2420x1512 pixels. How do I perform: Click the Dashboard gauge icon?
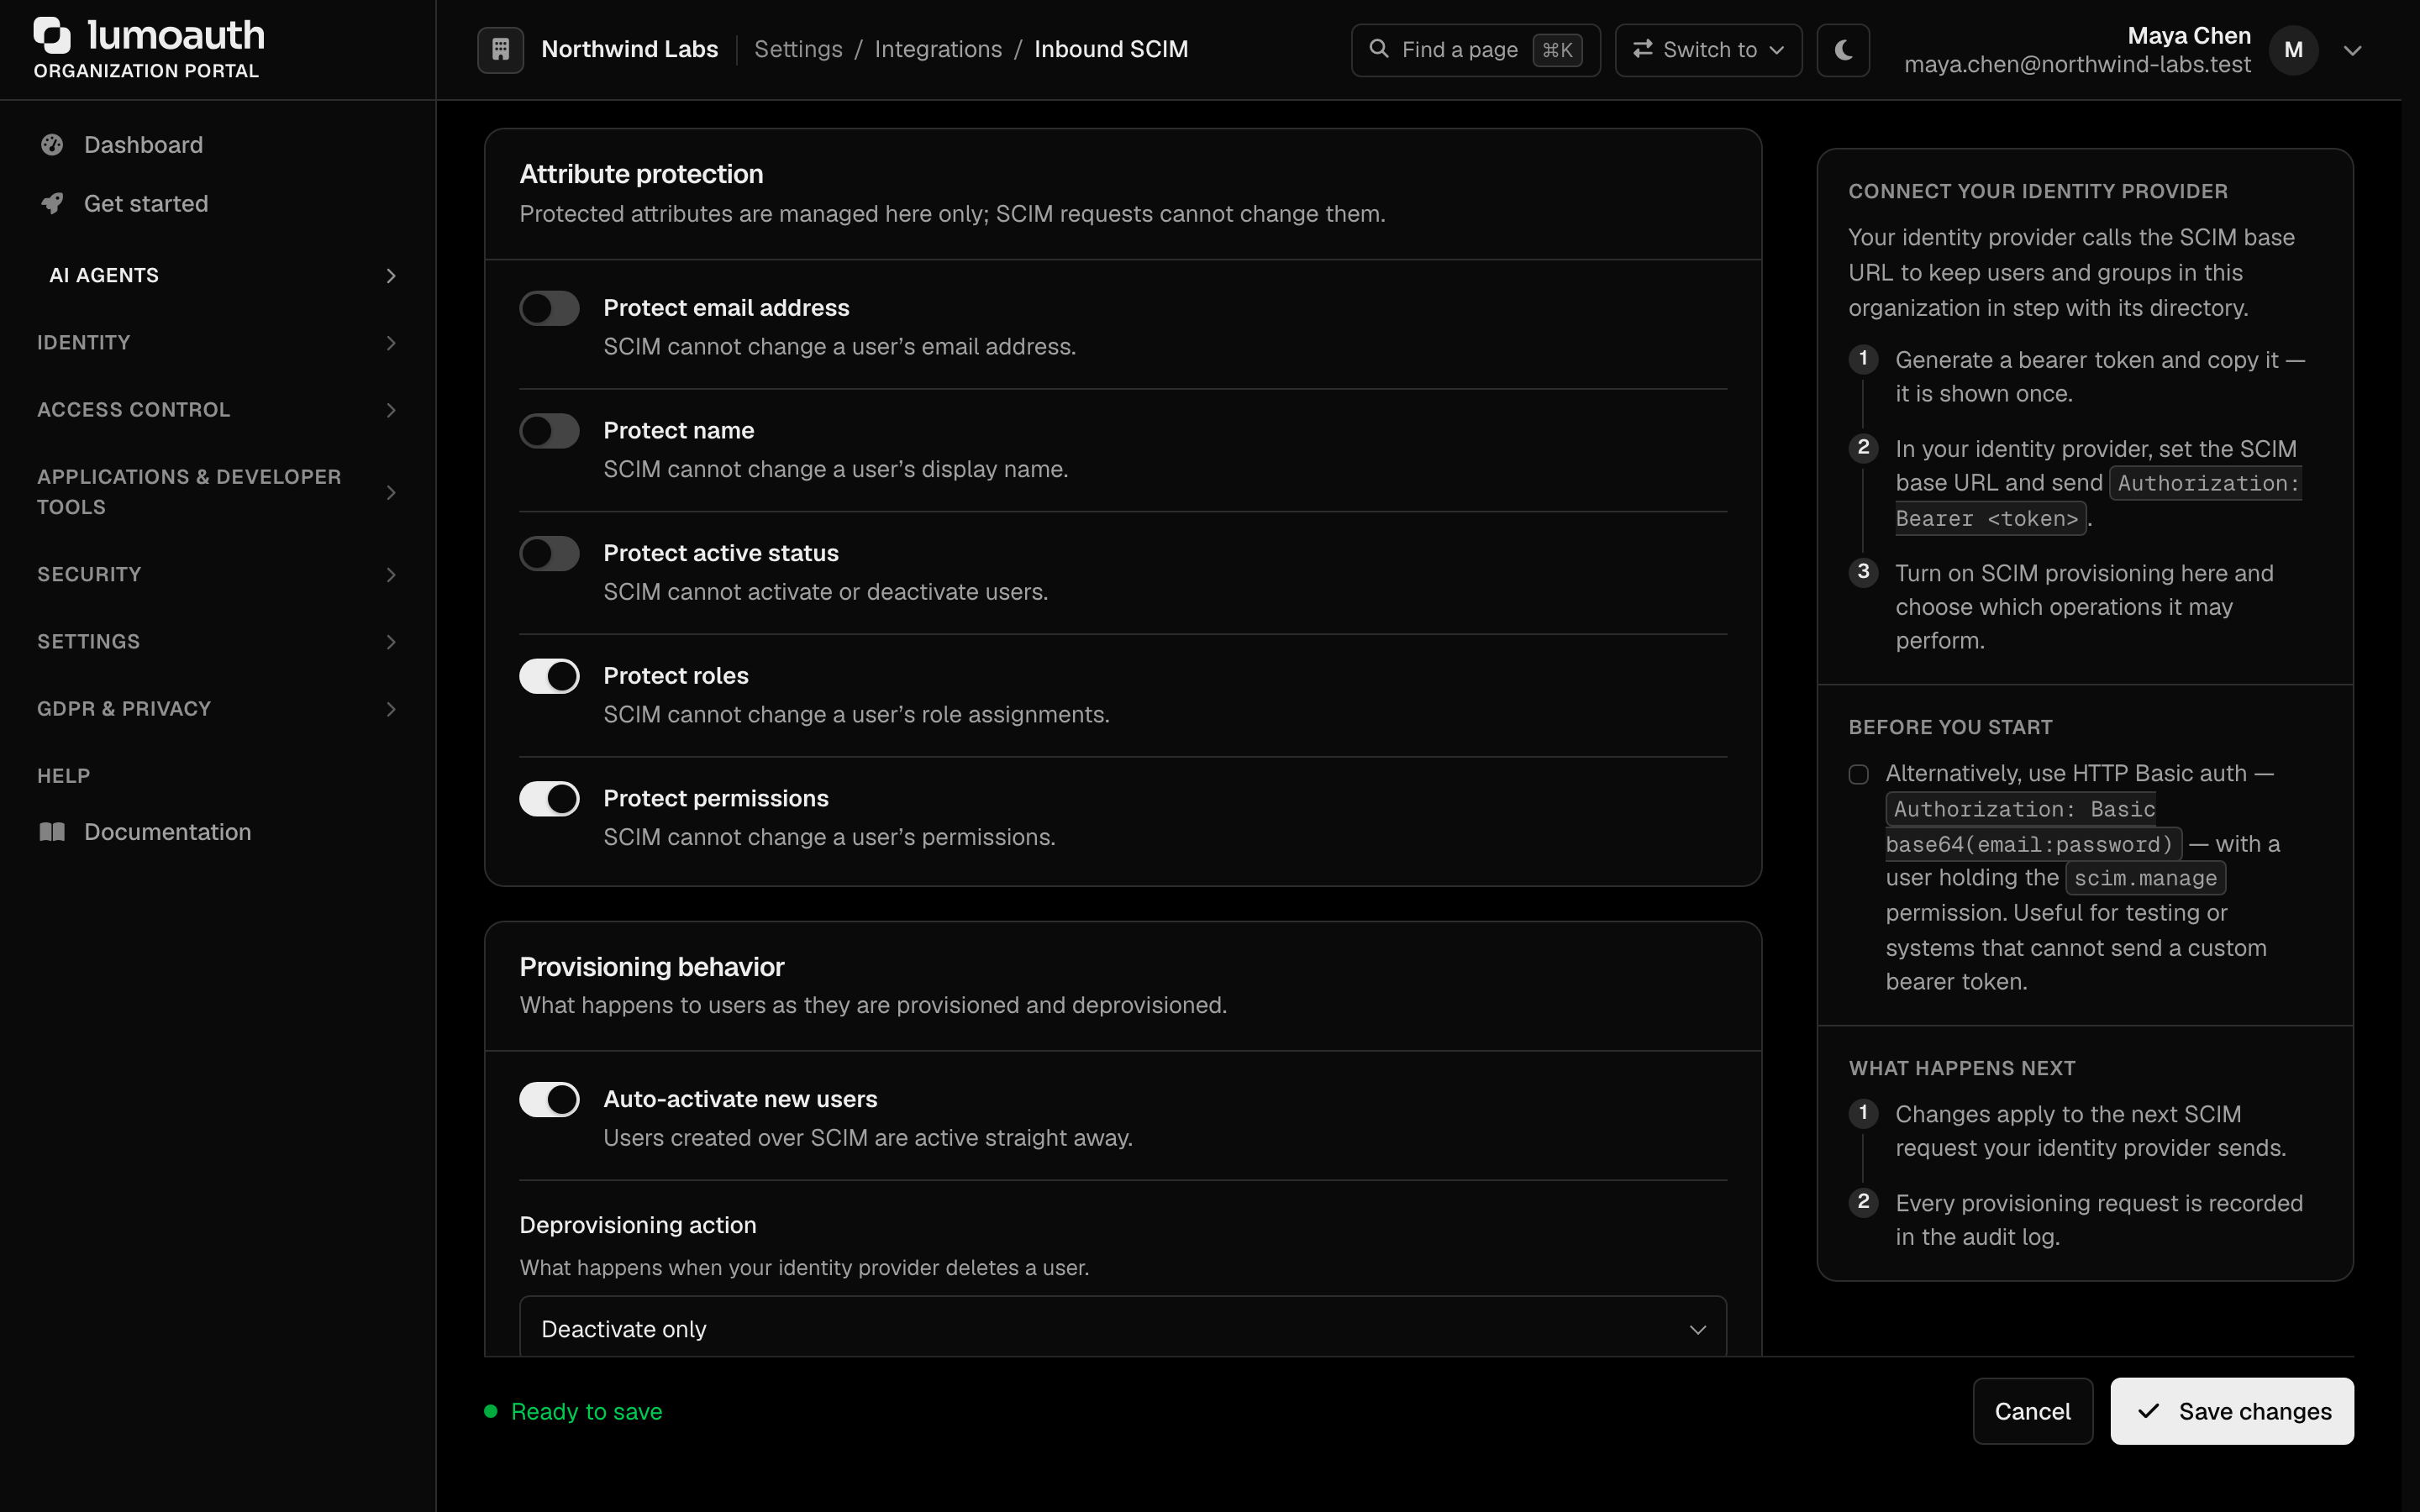(x=52, y=145)
